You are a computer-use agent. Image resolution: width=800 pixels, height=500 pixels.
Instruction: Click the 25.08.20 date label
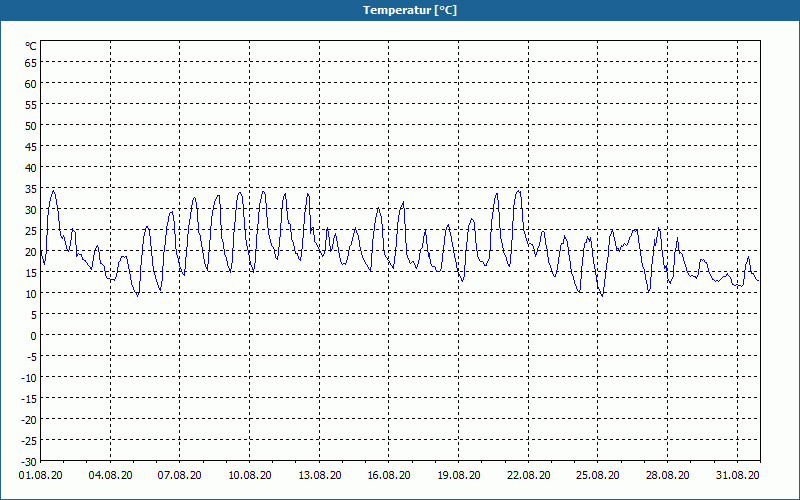click(597, 475)
